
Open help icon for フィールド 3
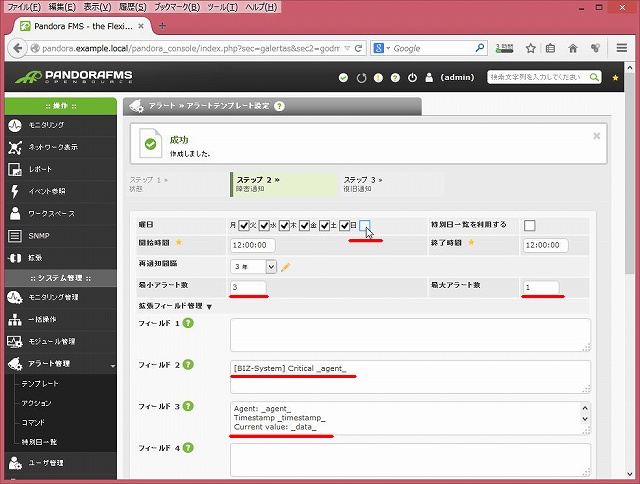pyautogui.click(x=188, y=406)
